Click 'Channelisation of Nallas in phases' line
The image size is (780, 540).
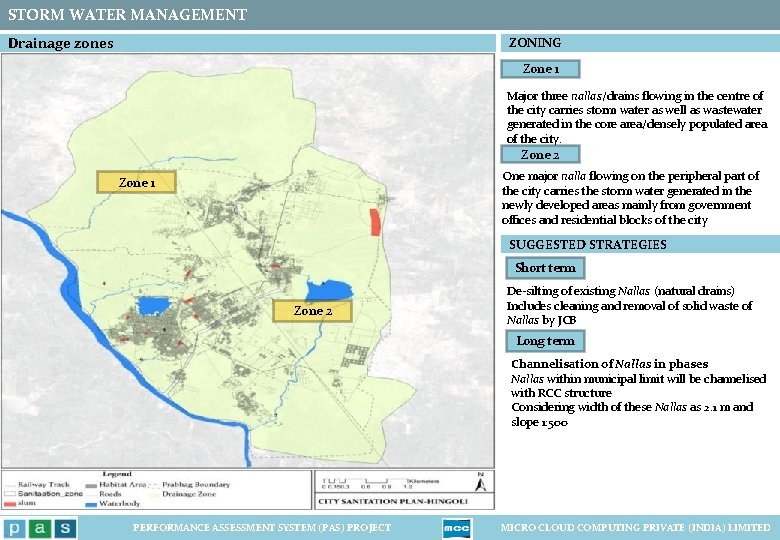pos(610,364)
